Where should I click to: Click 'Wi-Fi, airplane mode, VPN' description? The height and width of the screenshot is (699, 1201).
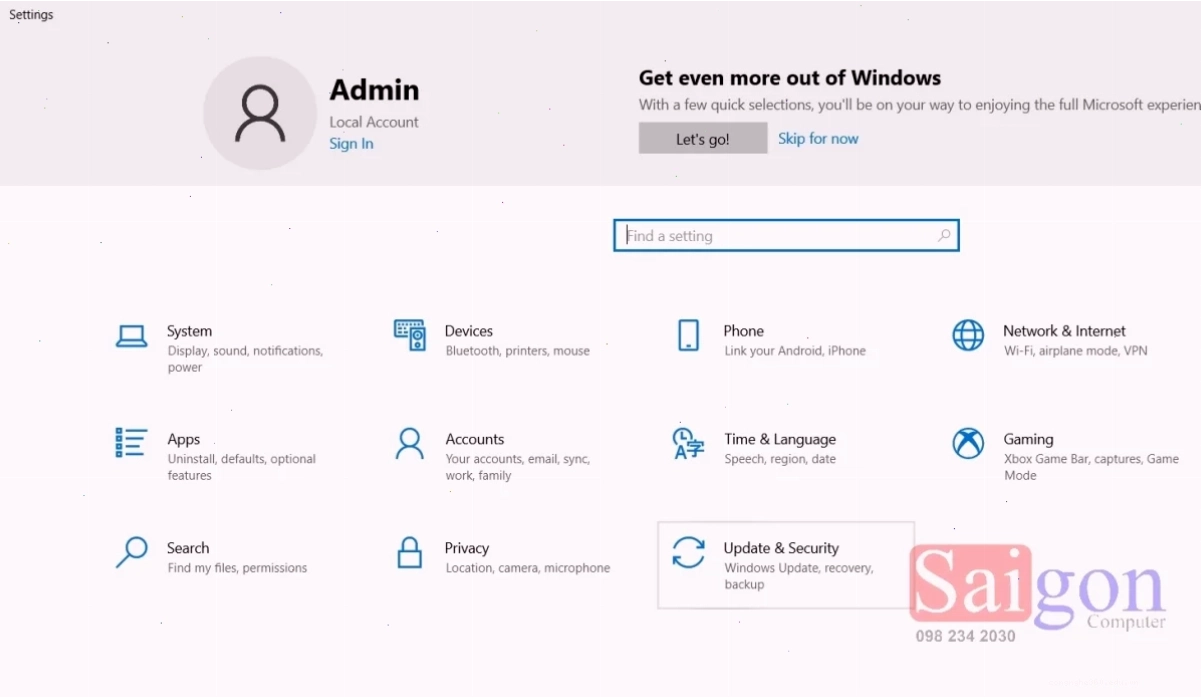point(1075,351)
